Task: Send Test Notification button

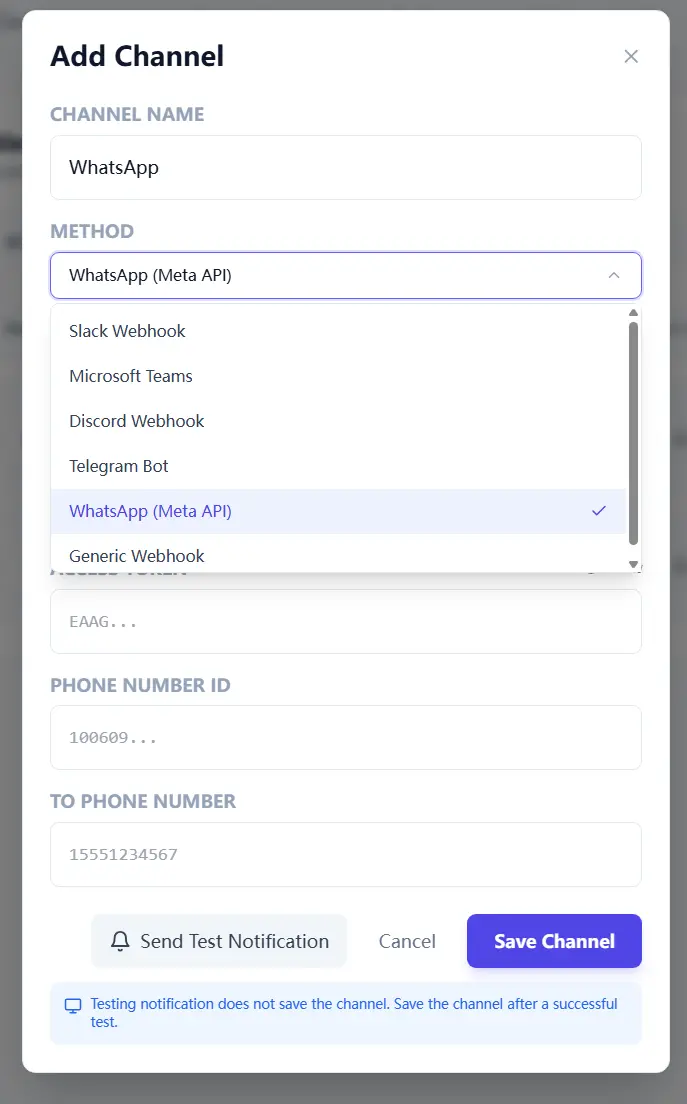Action: tap(219, 941)
